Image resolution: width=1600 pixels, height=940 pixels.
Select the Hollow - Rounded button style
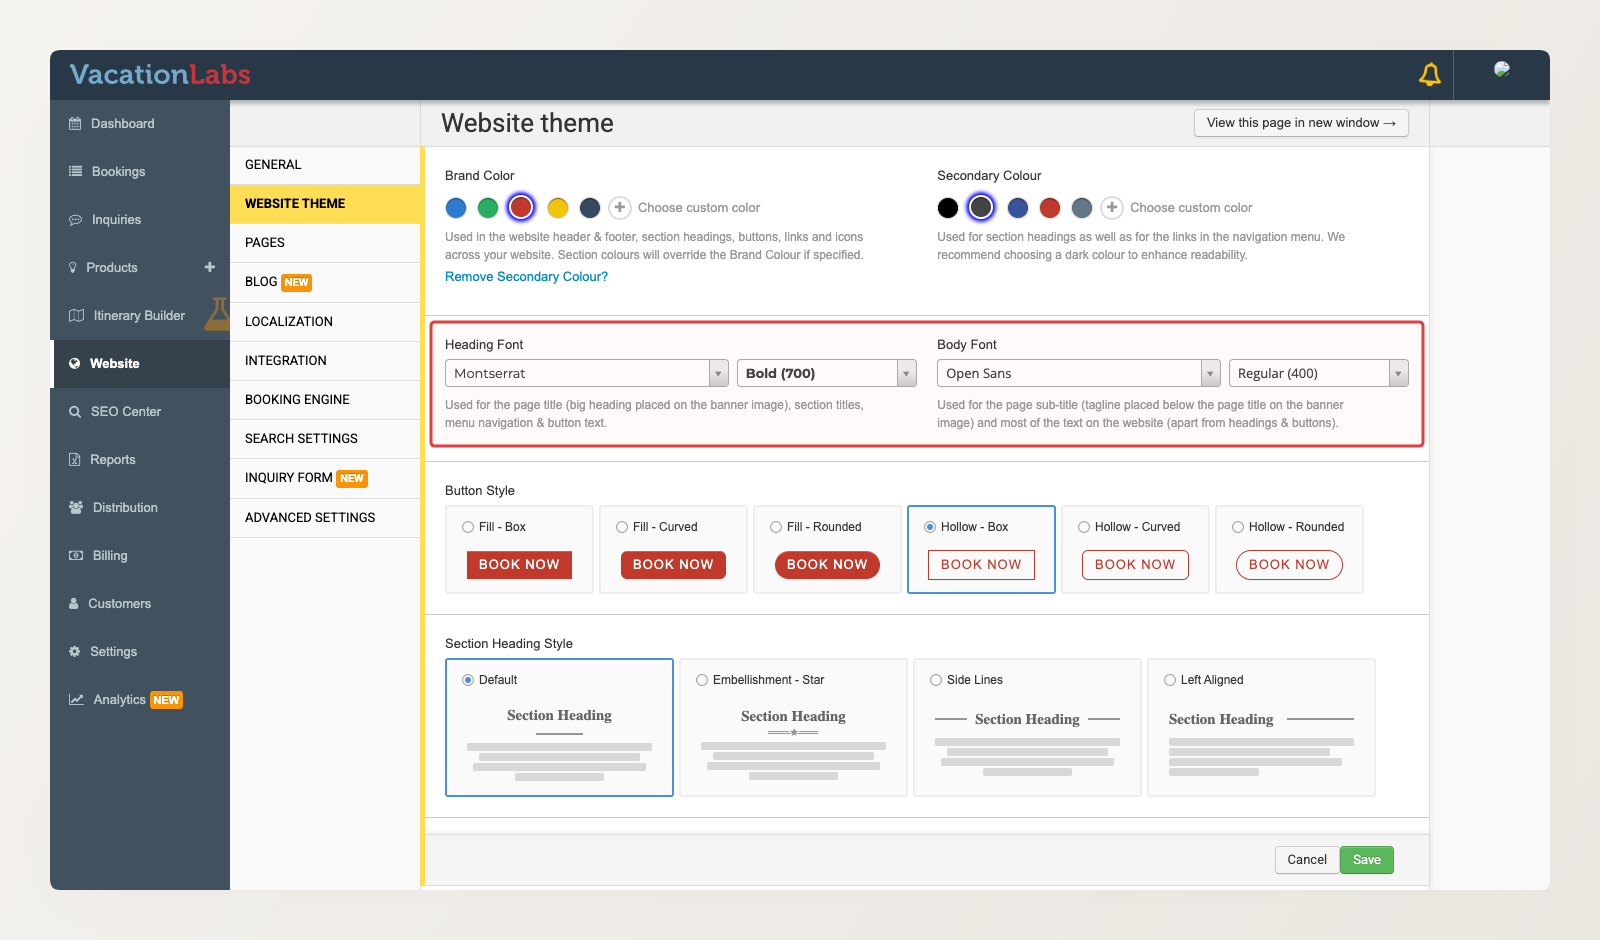pyautogui.click(x=1238, y=527)
